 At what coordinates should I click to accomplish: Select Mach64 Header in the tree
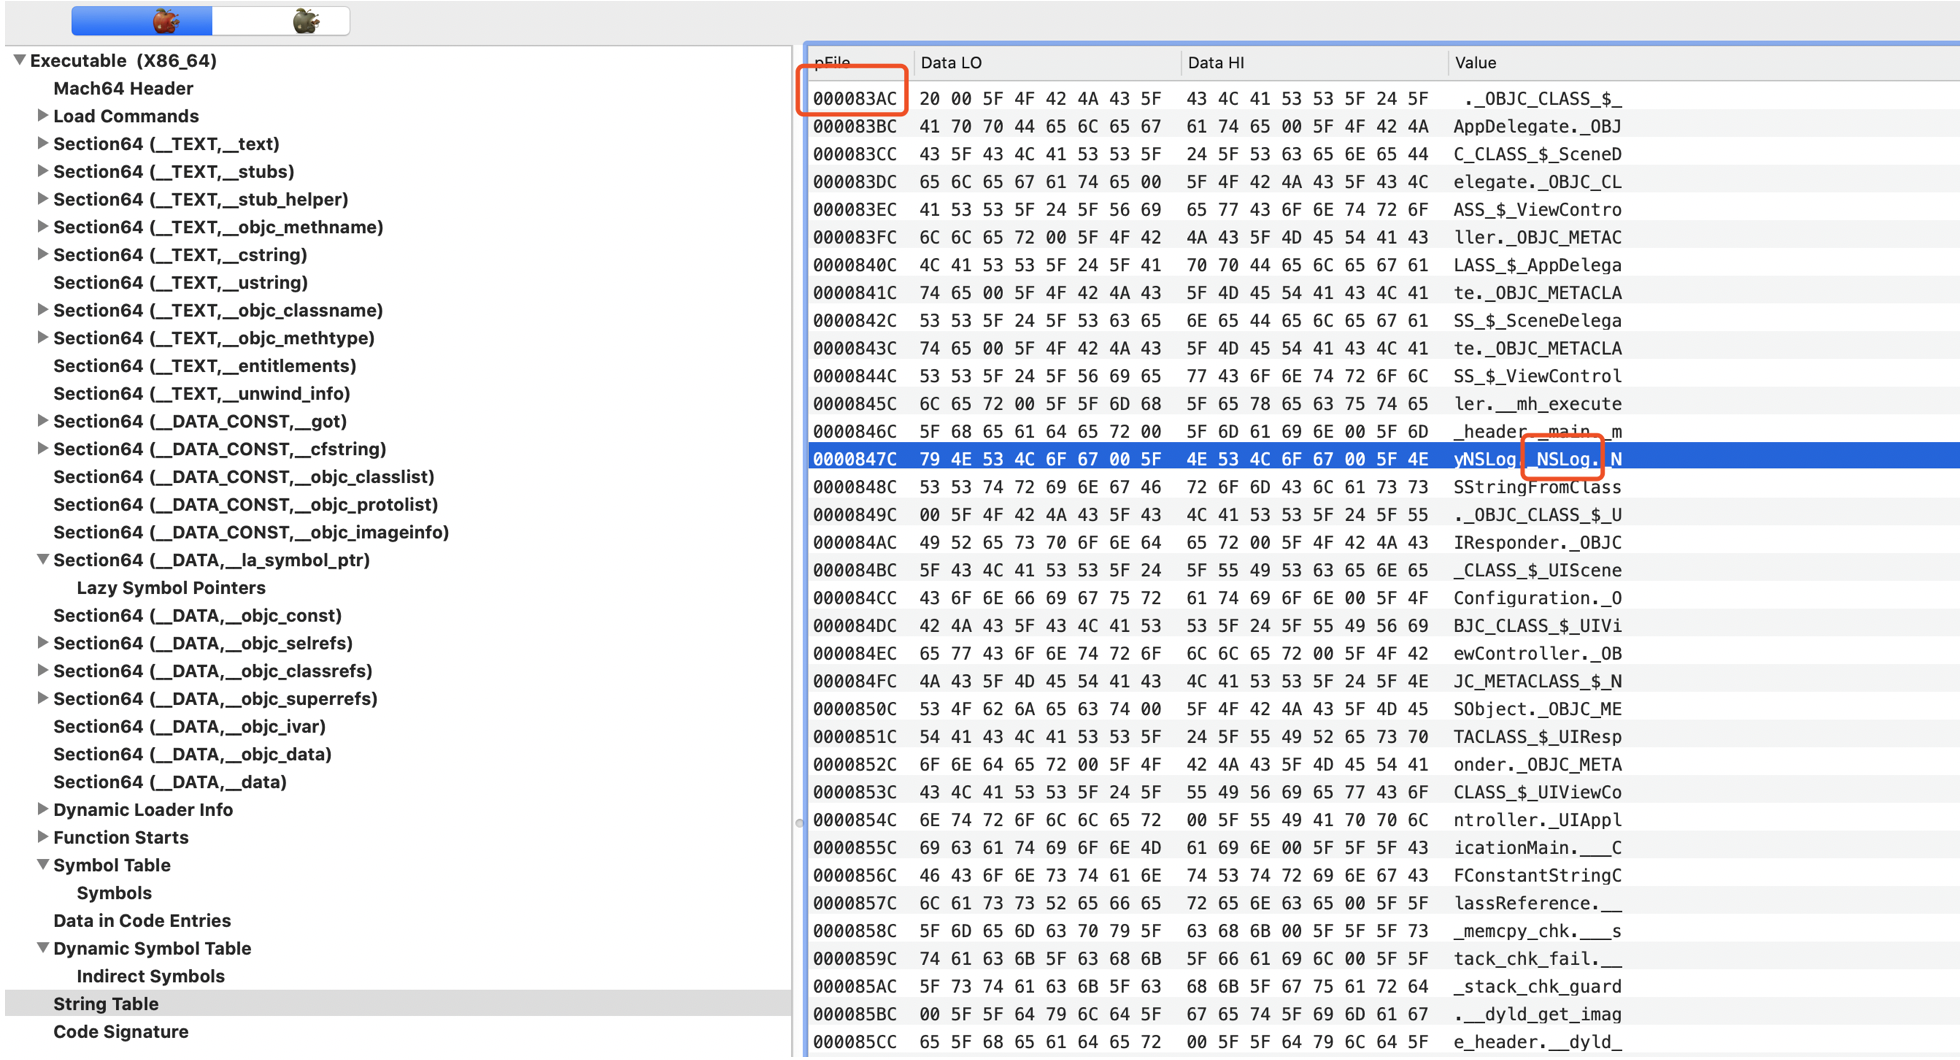pyautogui.click(x=123, y=88)
